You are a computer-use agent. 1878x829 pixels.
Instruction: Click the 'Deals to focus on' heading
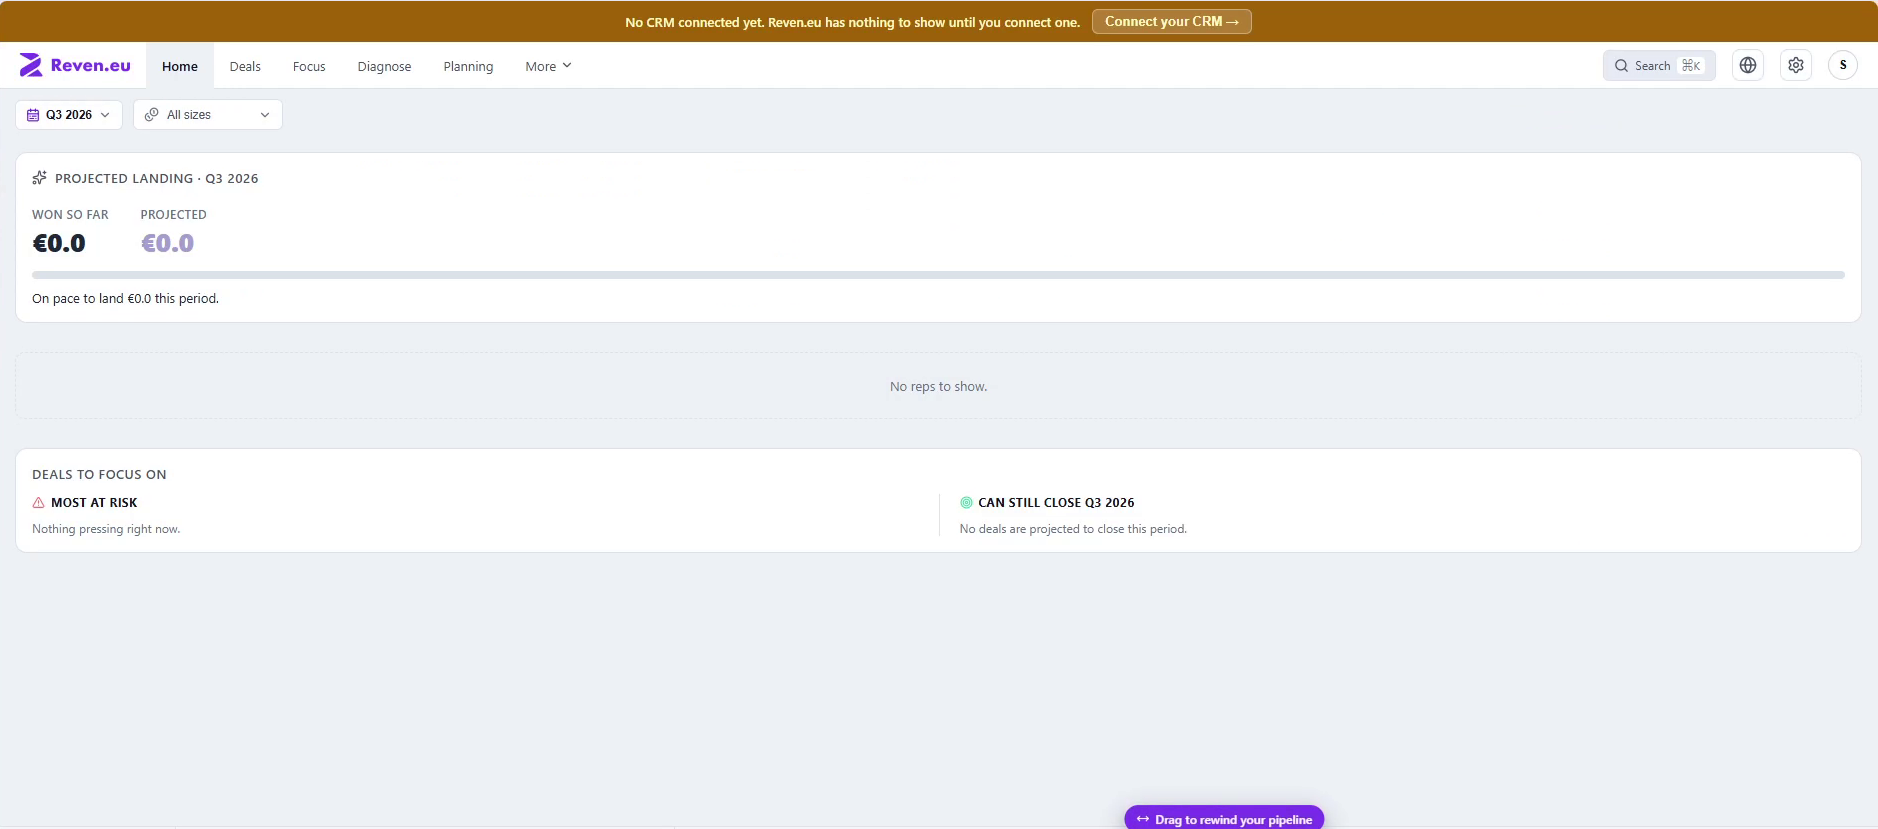pos(99,475)
